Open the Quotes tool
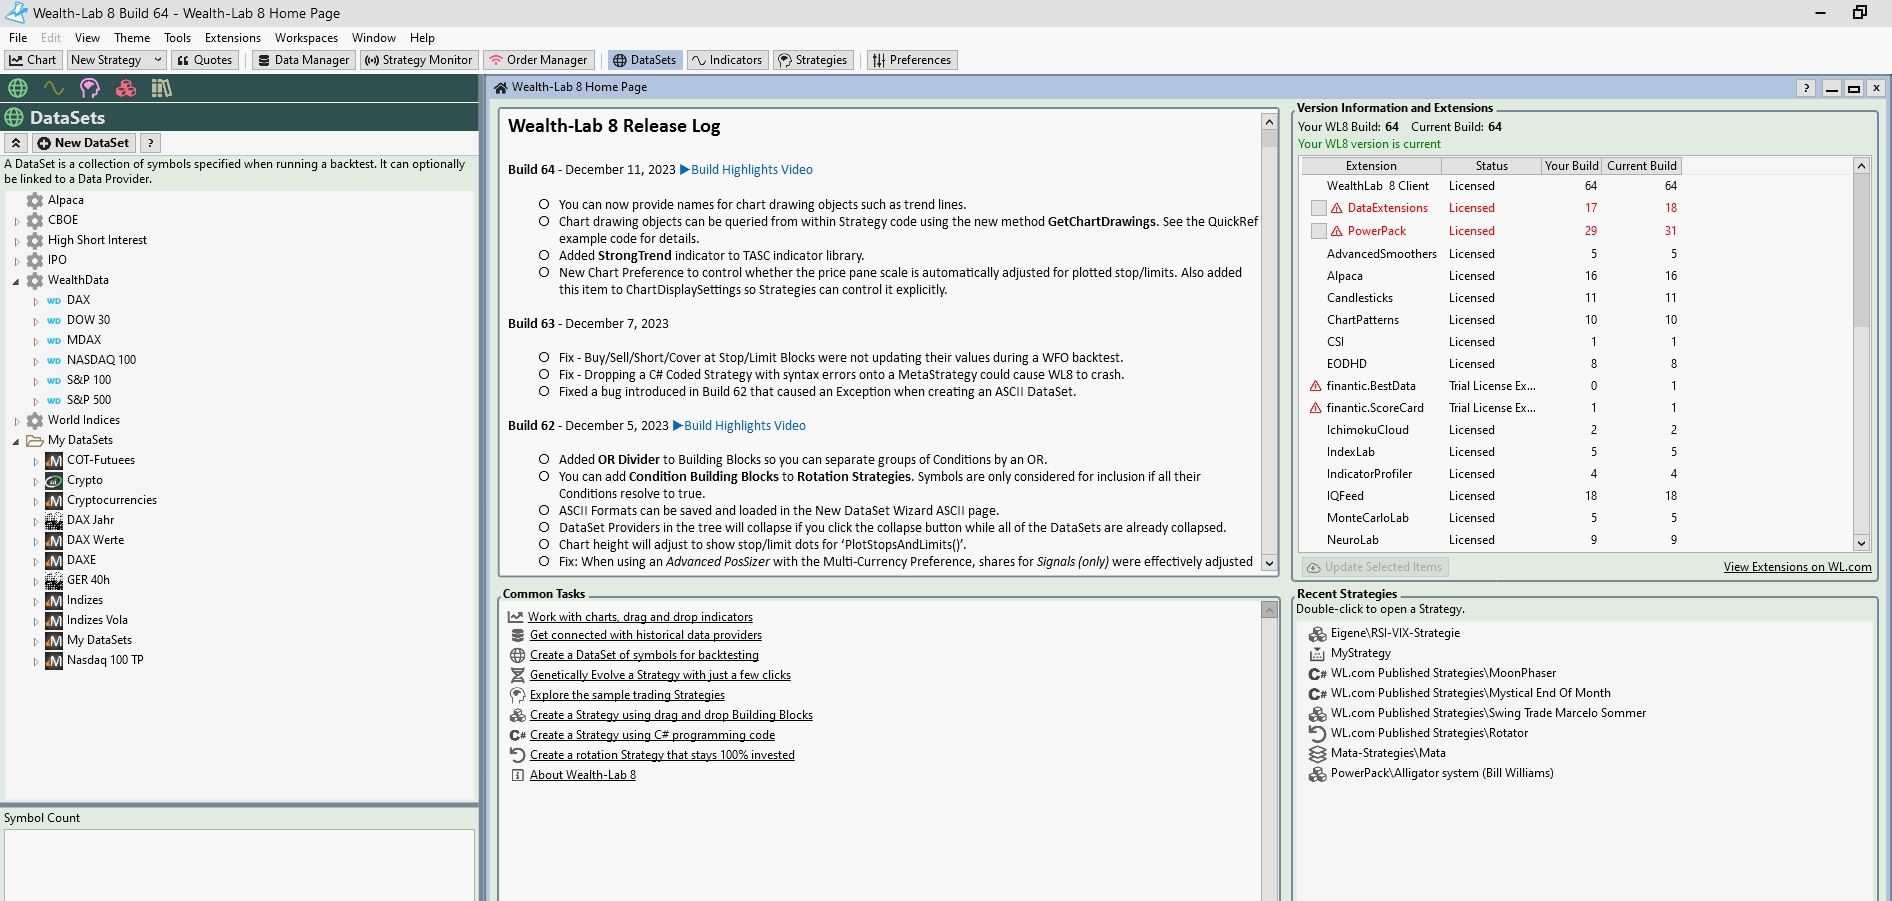1892x901 pixels. pyautogui.click(x=205, y=60)
